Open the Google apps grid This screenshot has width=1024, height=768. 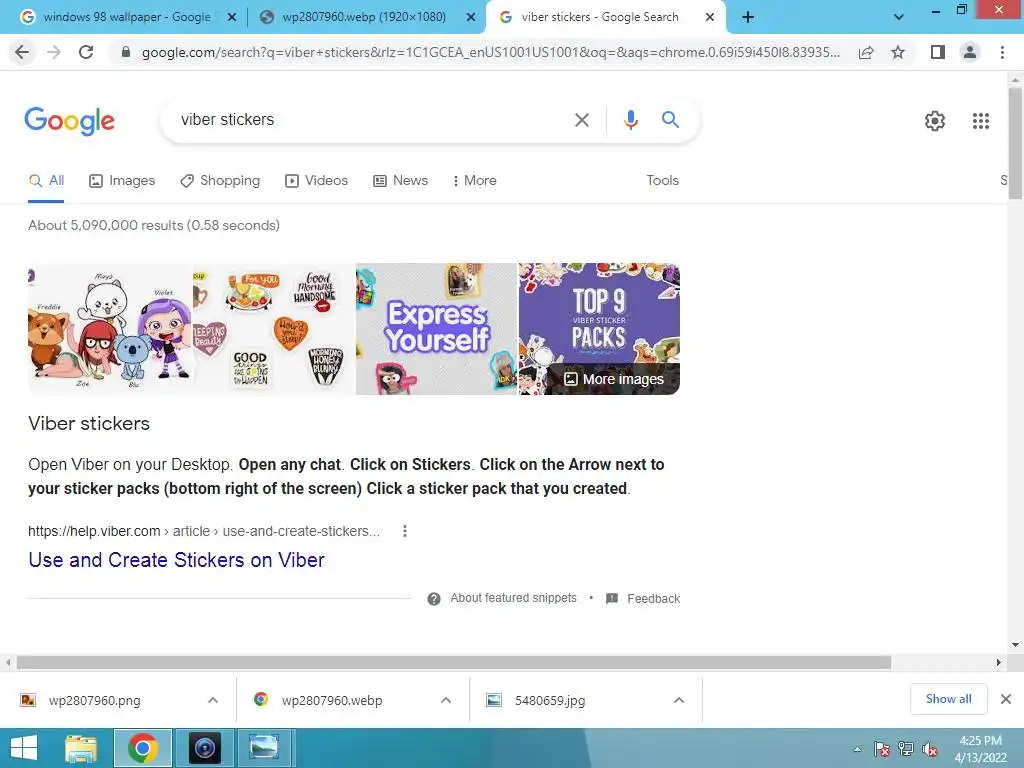pyautogui.click(x=980, y=121)
